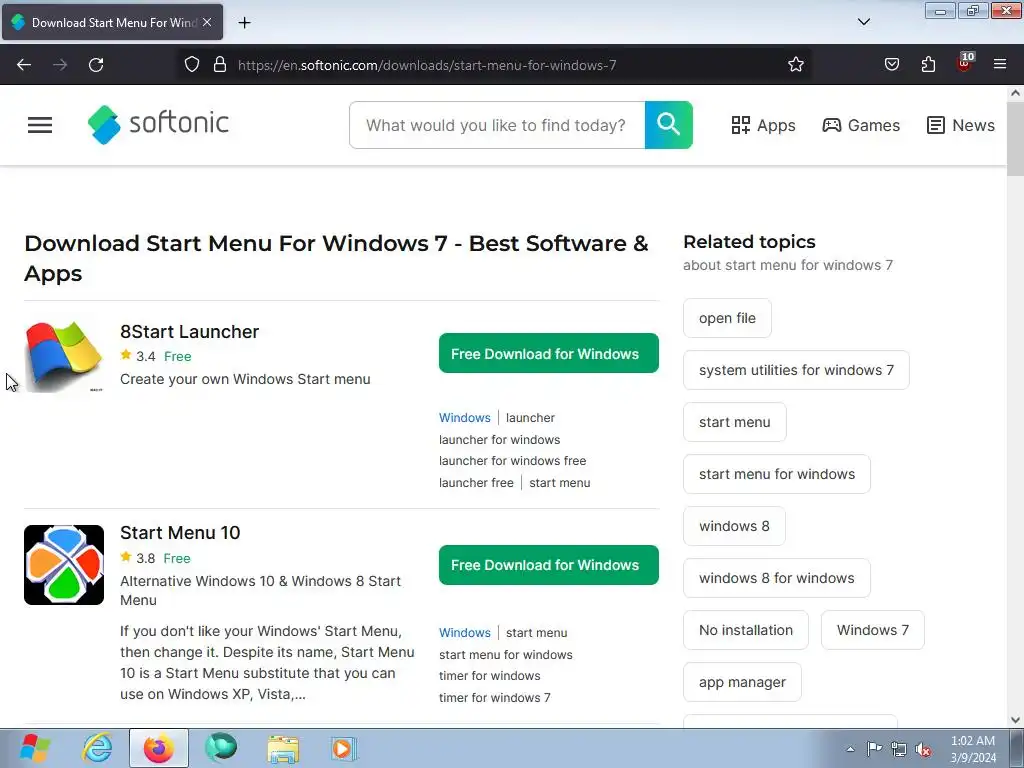Open the Apps section
Viewport: 1024px width, 768px height.
pyautogui.click(x=763, y=125)
